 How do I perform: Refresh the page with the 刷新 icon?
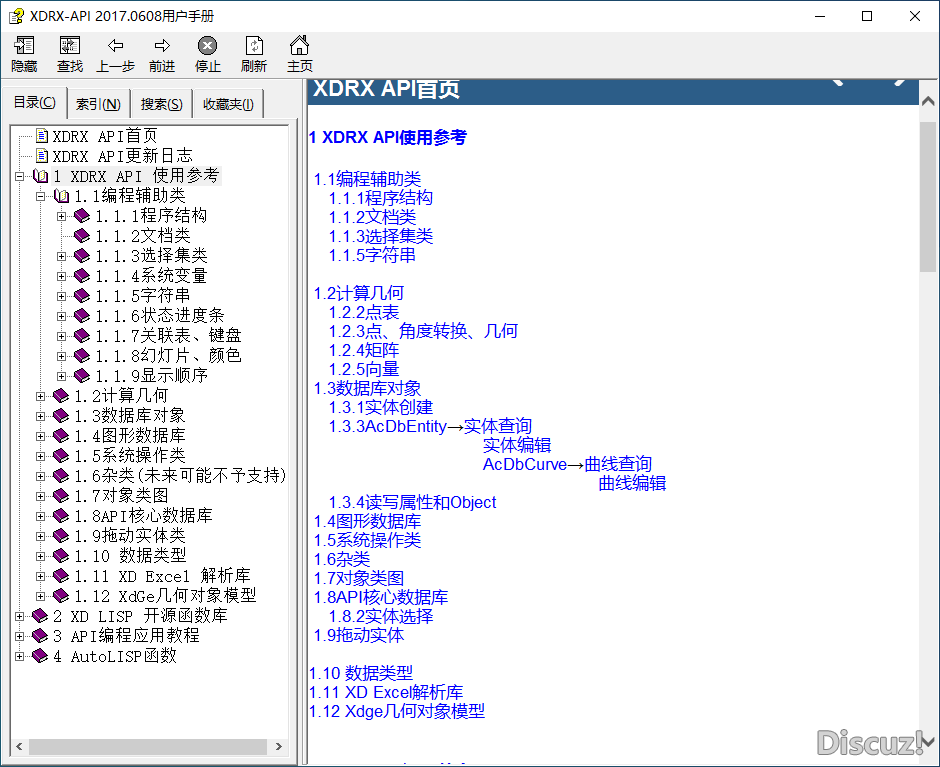254,54
